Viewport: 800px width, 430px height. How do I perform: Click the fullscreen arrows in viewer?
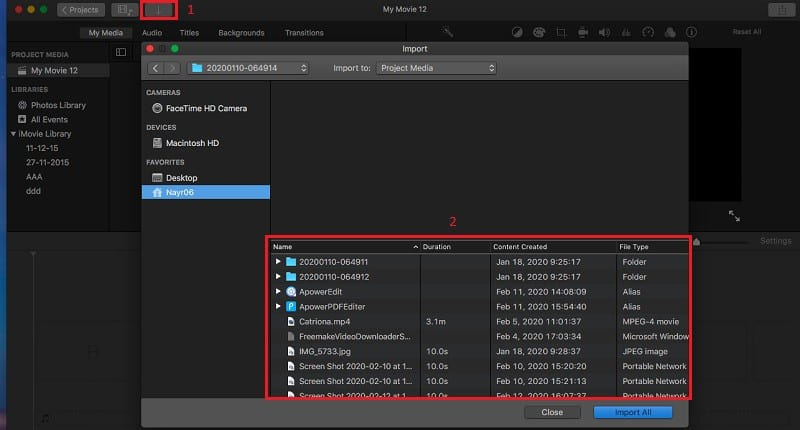click(x=734, y=216)
